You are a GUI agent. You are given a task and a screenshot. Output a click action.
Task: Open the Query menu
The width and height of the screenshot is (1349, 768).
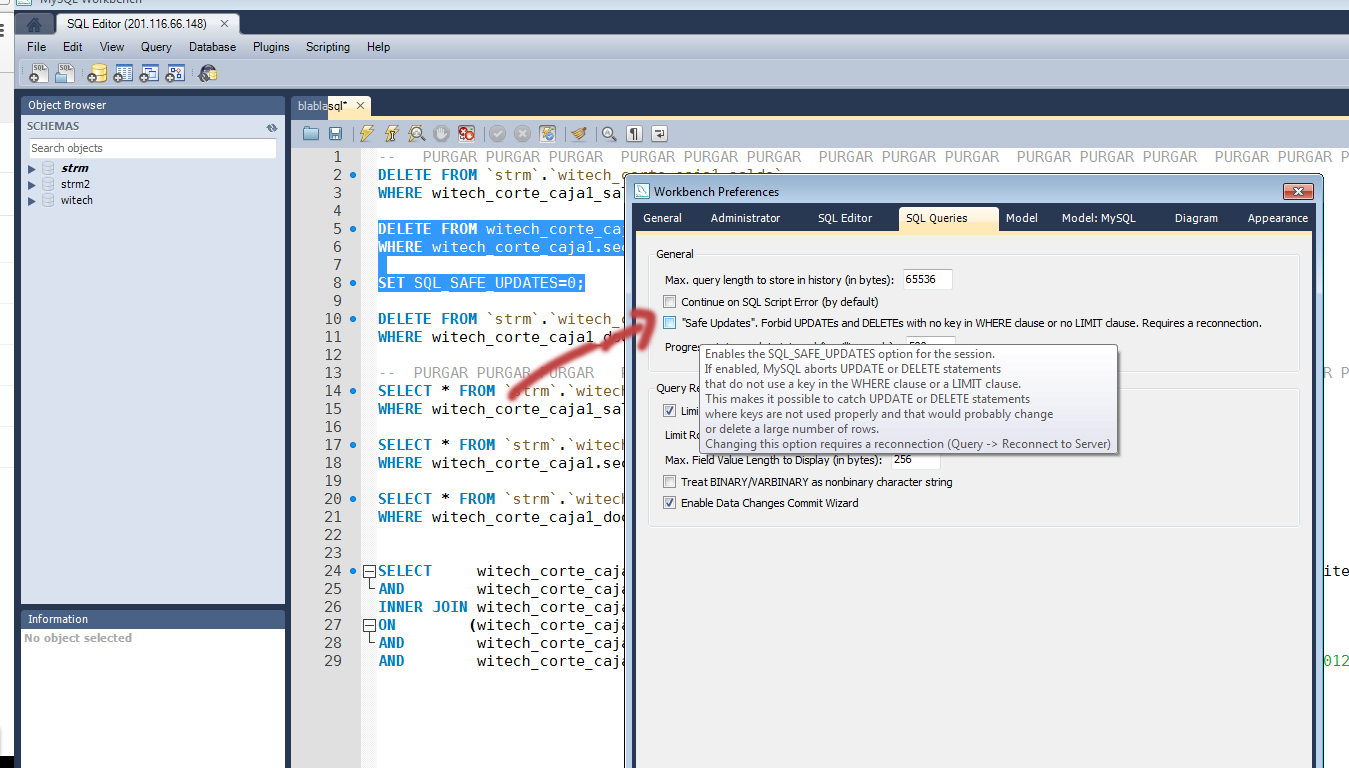(x=156, y=47)
